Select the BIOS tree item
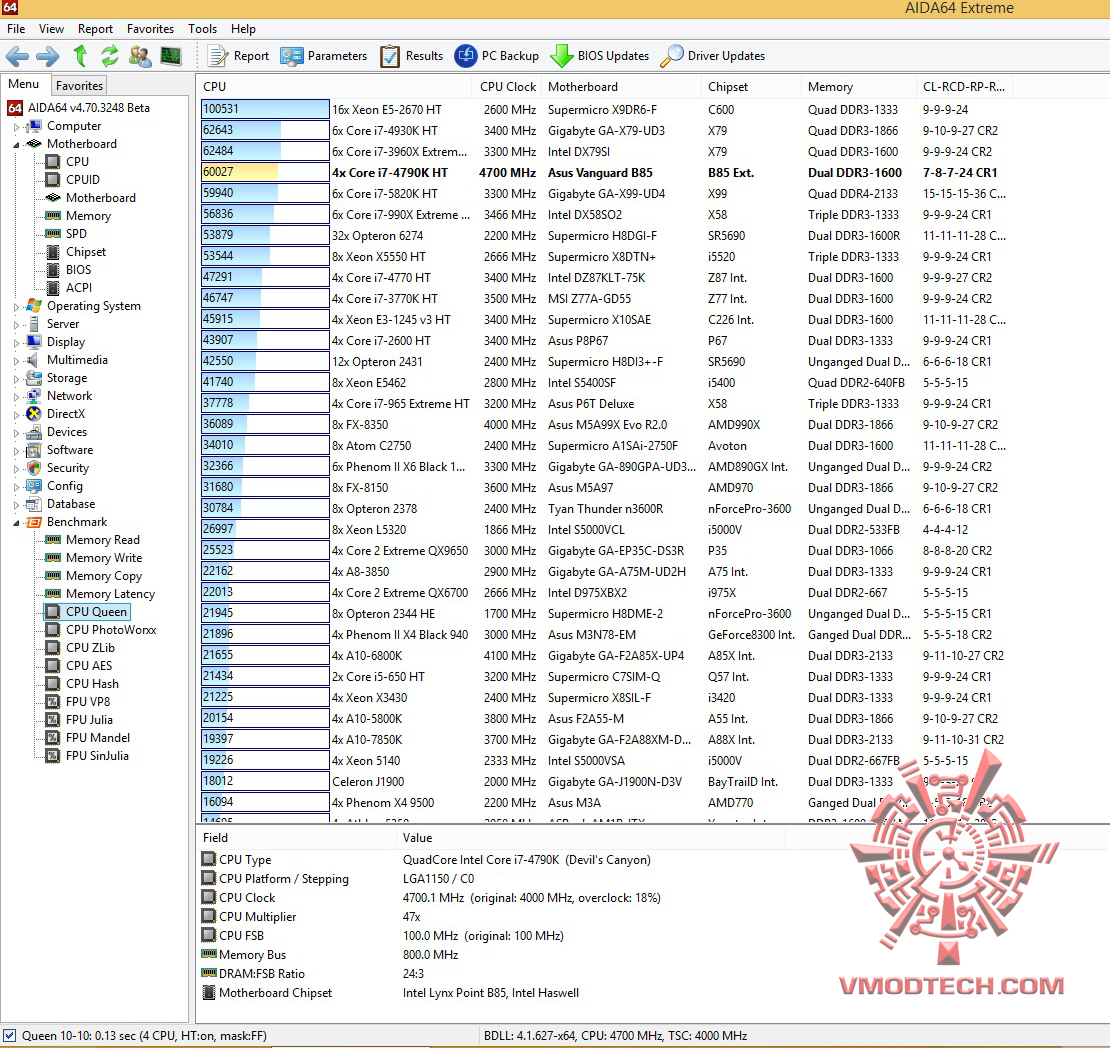 pos(69,270)
